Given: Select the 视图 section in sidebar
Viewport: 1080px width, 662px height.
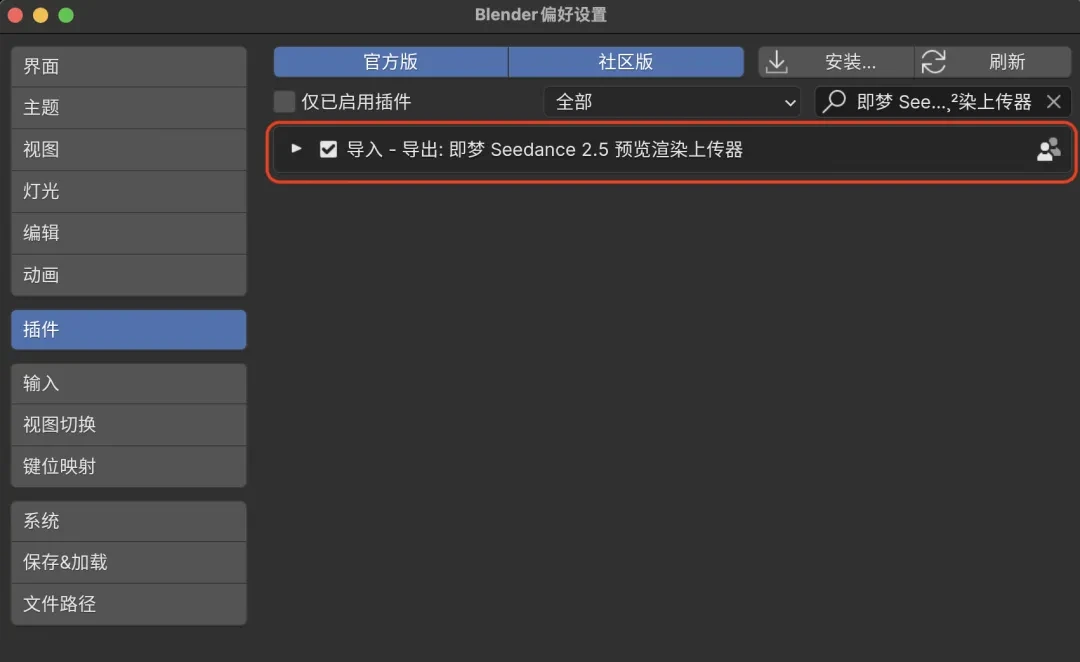Looking at the screenshot, I should [x=129, y=149].
